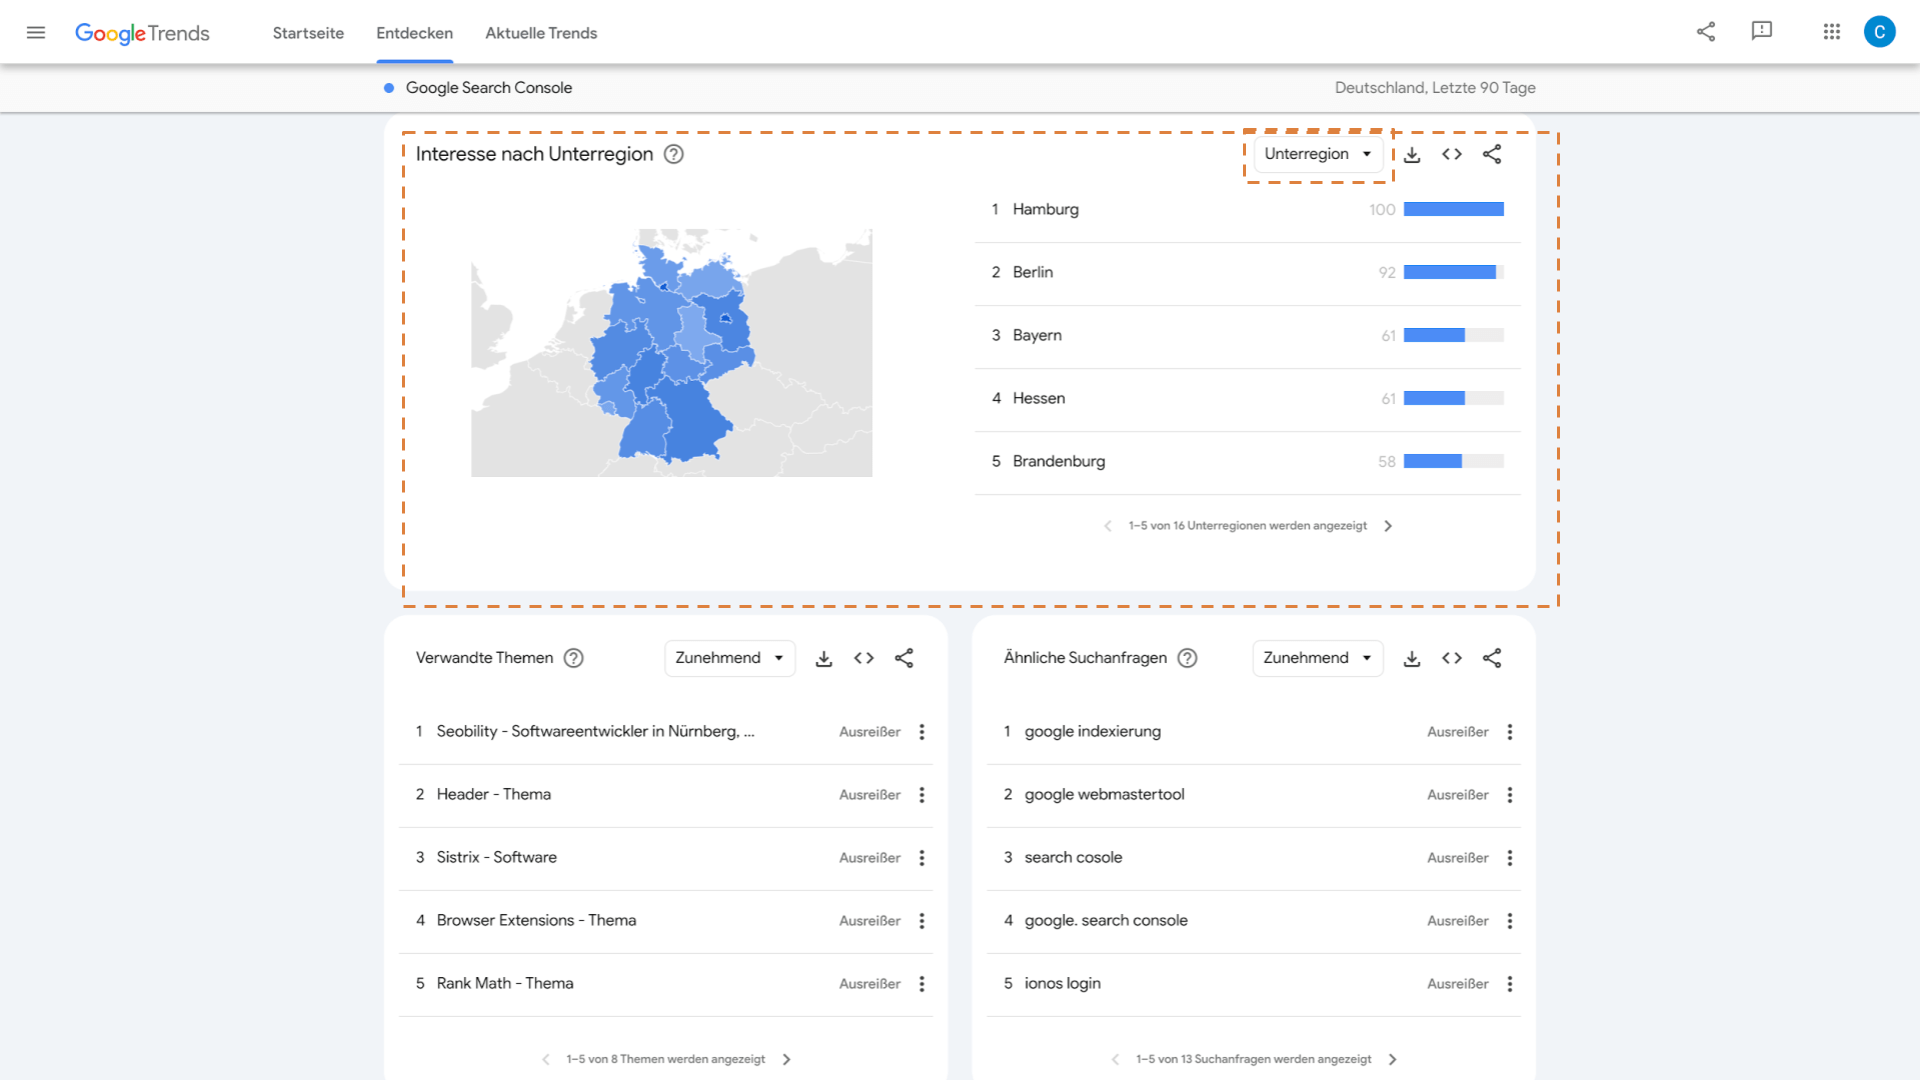Image resolution: width=1920 pixels, height=1080 pixels.
Task: Expand Ähnliche Suchanfragen Zunehmend dropdown
Action: [x=1318, y=658]
